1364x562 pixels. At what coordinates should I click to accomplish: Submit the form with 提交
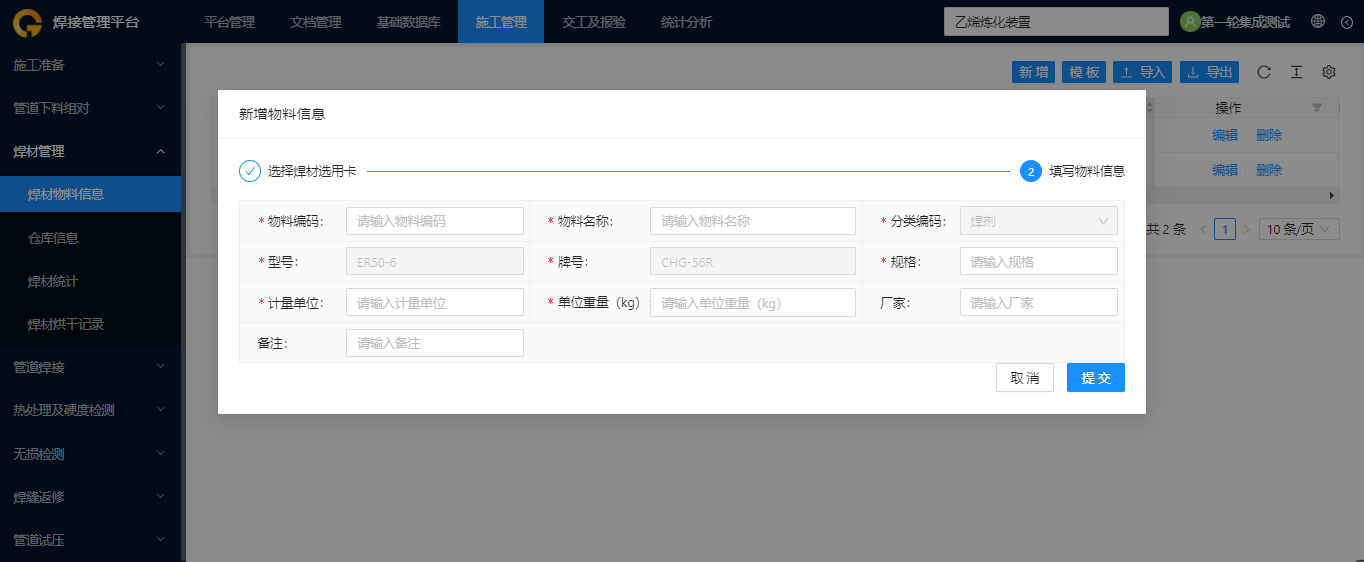[x=1096, y=378]
